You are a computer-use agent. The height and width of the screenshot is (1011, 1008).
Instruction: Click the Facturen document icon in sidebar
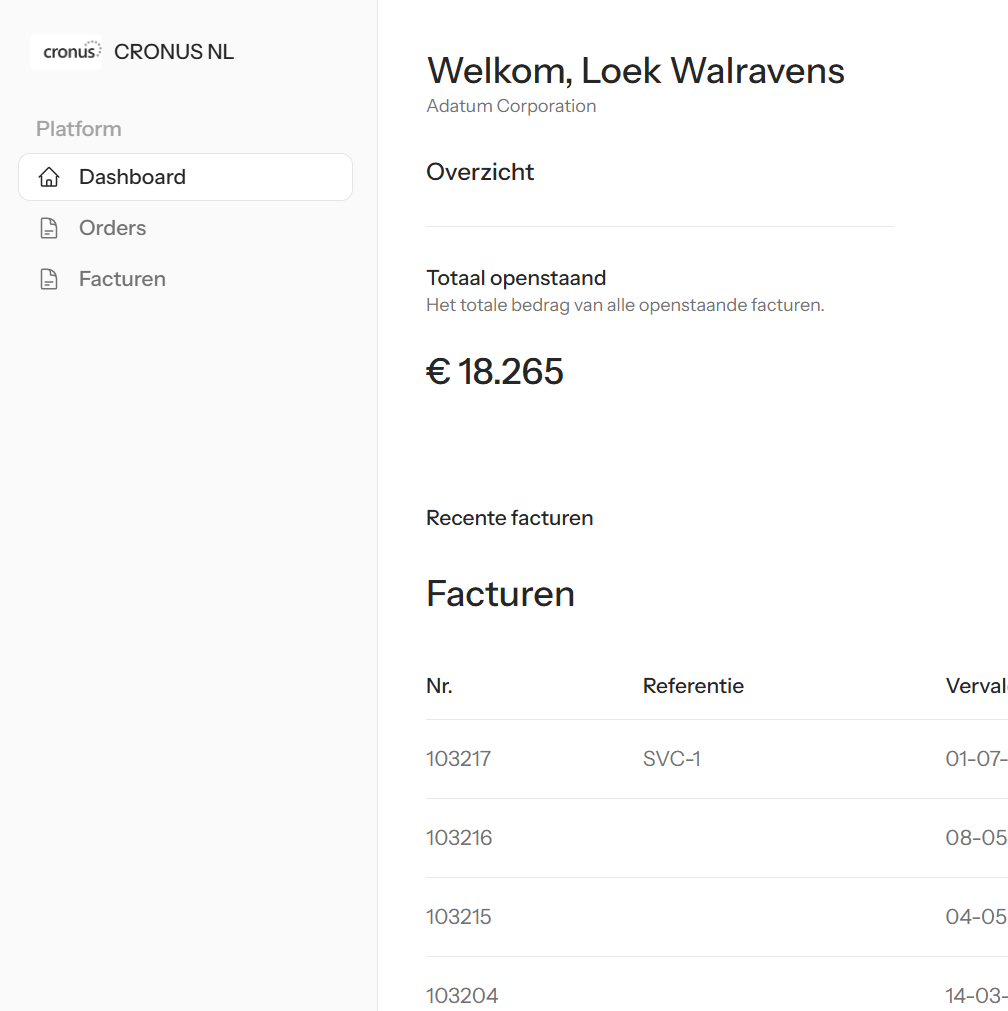48,280
